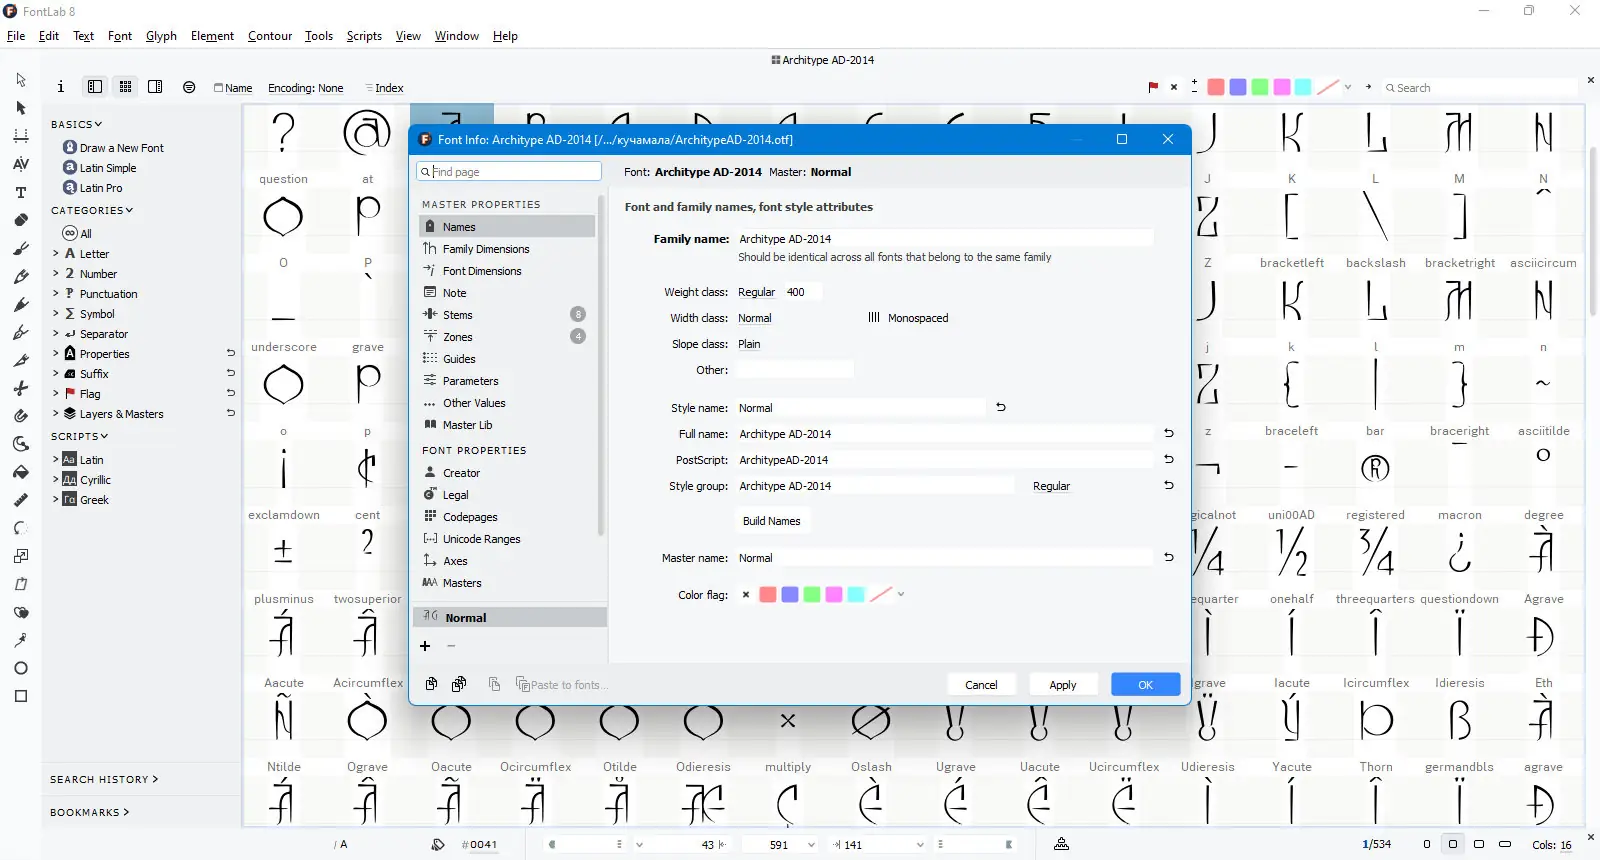The width and height of the screenshot is (1600, 860).
Task: Open the Tools menu
Action: (319, 36)
